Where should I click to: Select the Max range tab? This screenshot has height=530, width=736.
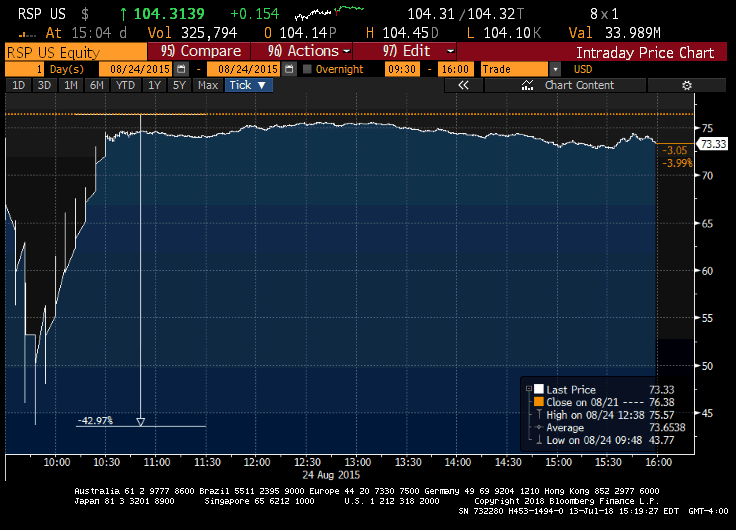208,85
